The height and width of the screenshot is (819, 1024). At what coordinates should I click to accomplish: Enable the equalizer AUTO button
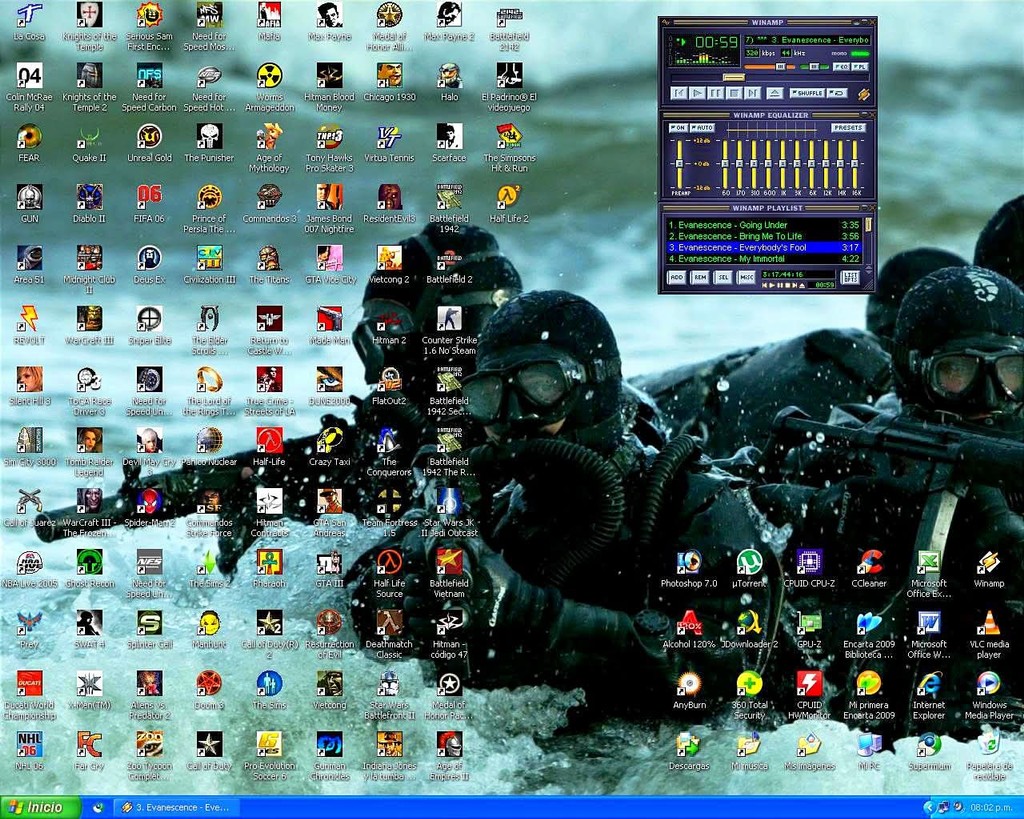point(700,128)
